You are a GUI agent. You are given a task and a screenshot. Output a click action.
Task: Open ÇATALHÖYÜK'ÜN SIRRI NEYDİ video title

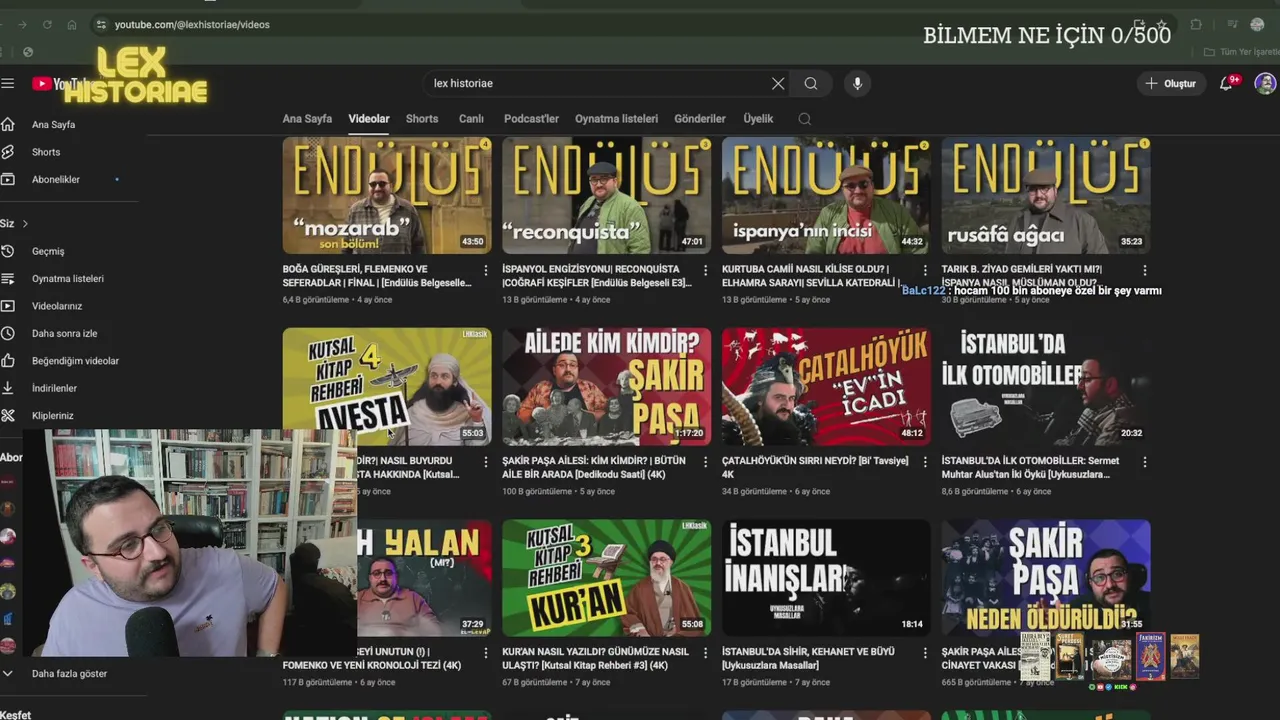click(815, 468)
